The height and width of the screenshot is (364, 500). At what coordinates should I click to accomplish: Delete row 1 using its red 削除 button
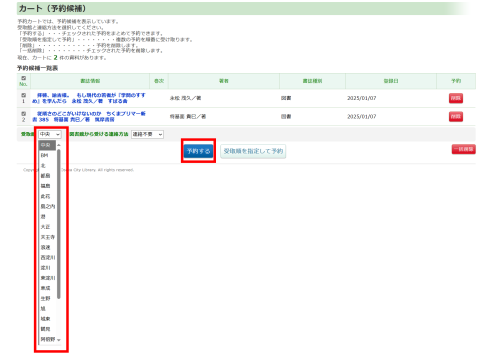tap(456, 98)
